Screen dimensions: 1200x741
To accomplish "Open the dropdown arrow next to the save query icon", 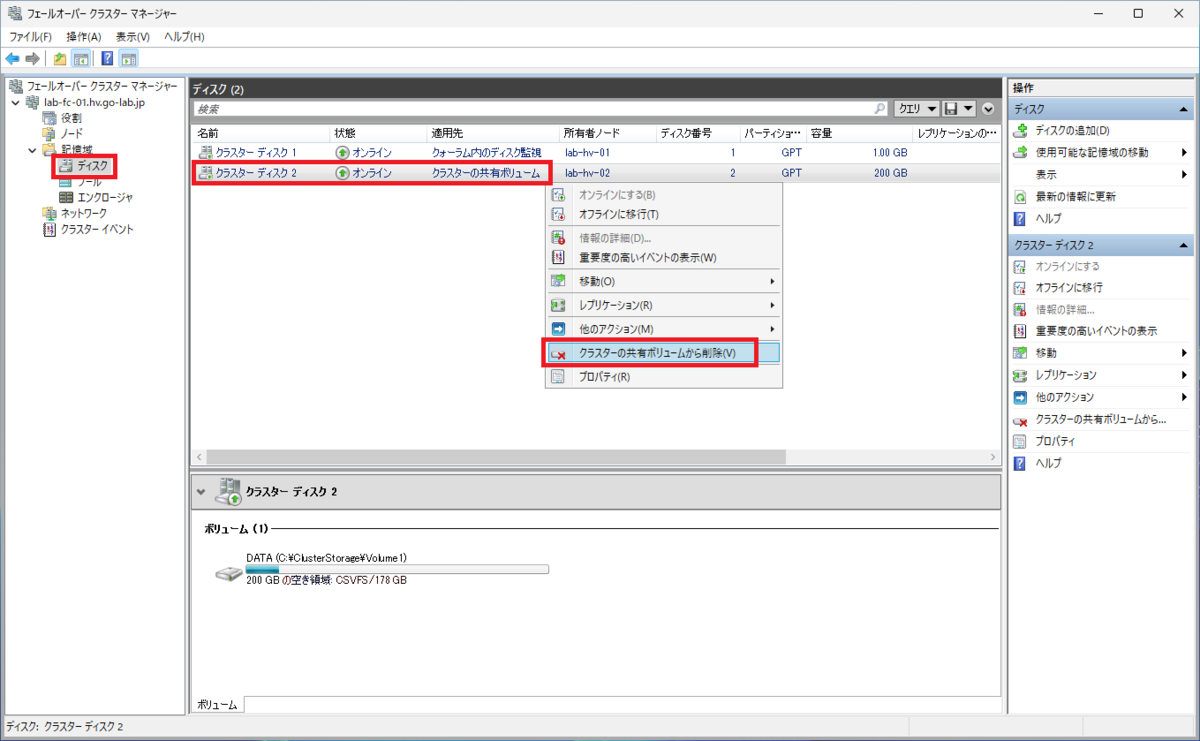I will coord(969,108).
